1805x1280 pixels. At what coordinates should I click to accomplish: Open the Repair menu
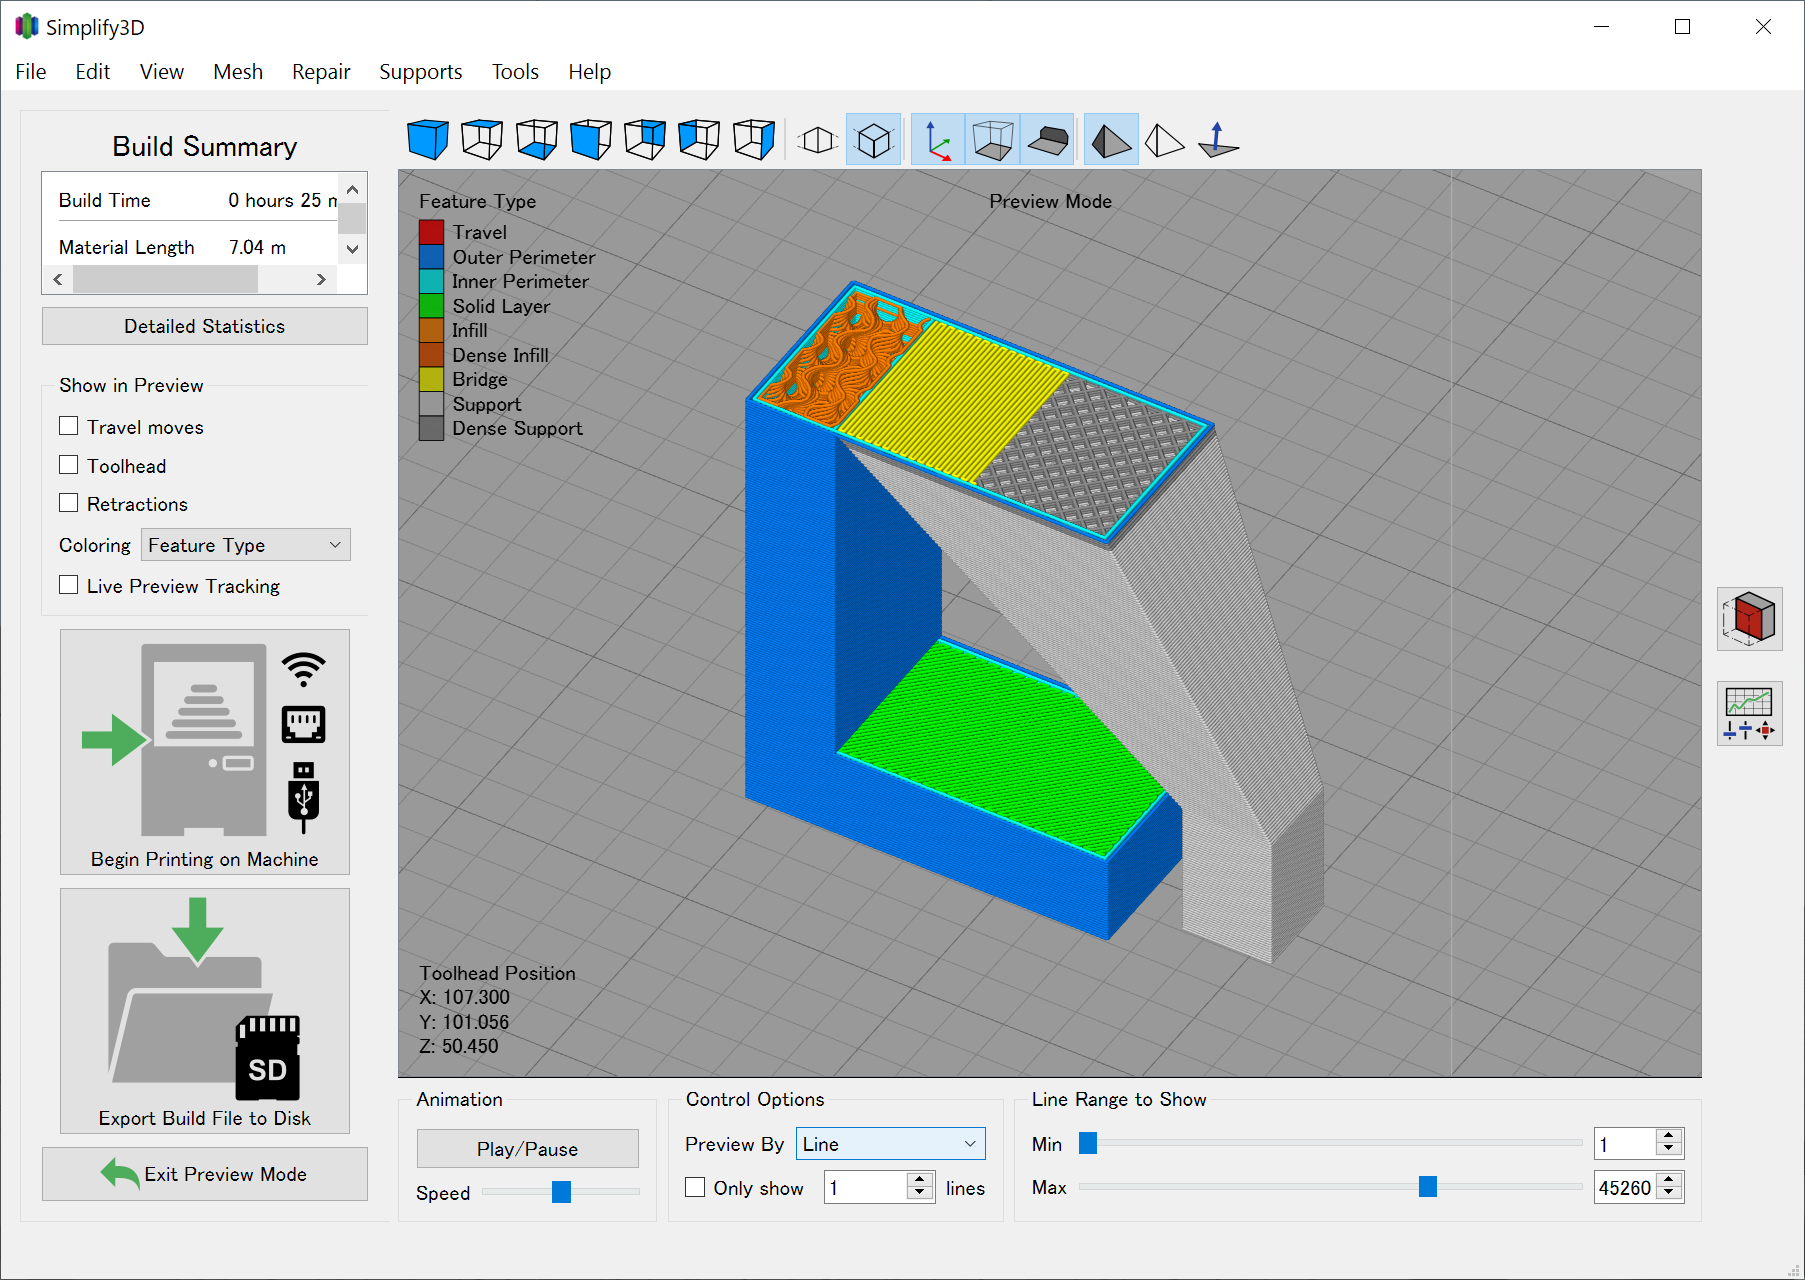(x=321, y=72)
